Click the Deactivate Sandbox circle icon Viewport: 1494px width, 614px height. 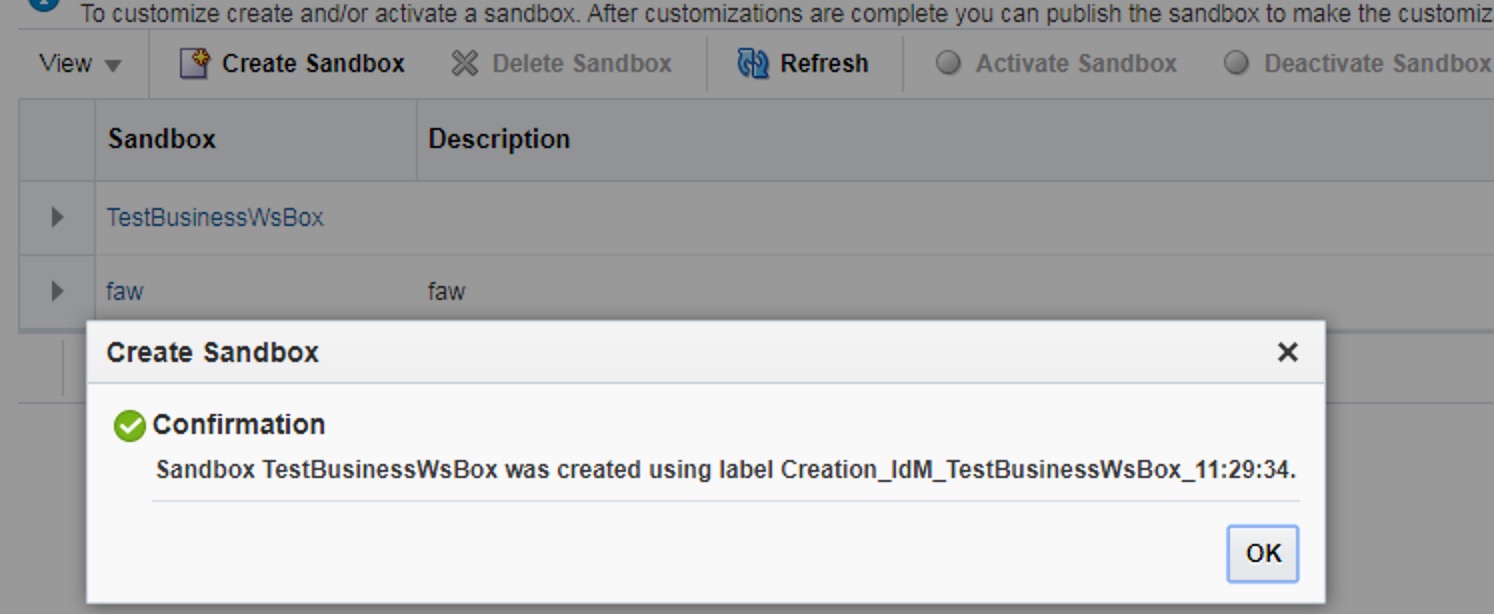tap(1237, 63)
